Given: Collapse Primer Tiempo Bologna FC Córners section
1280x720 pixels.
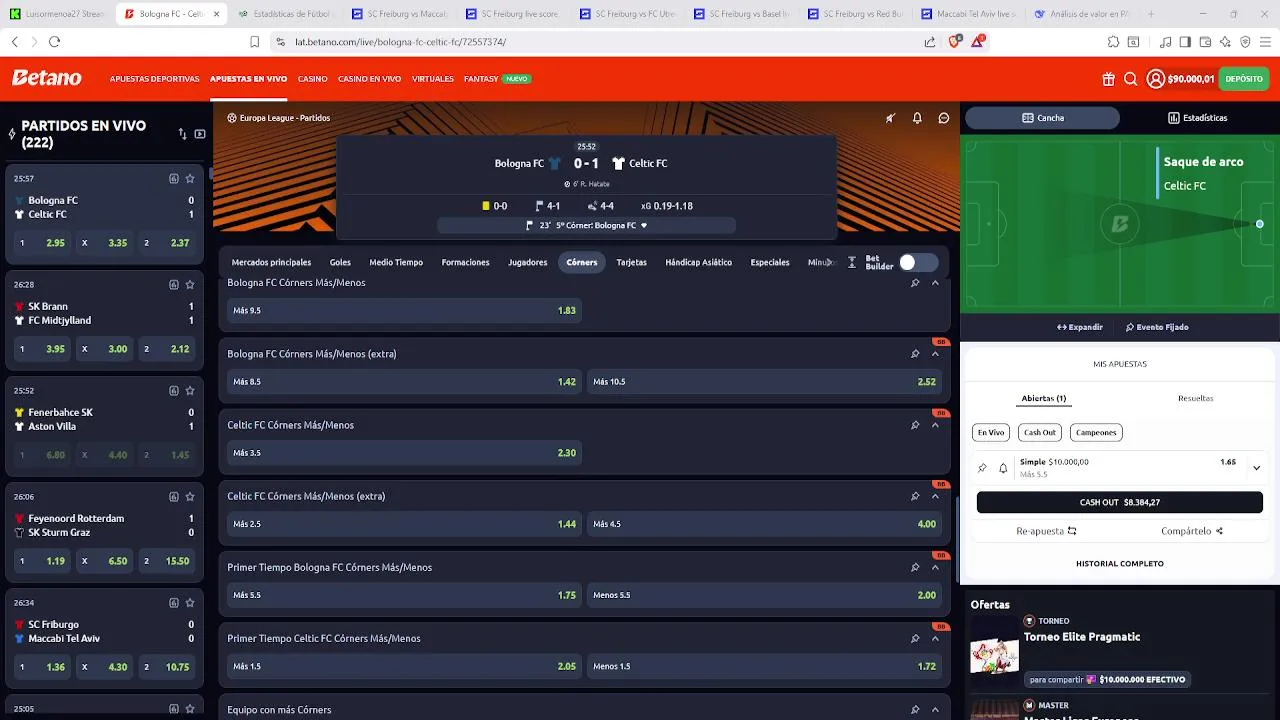Looking at the screenshot, I should coord(935,567).
